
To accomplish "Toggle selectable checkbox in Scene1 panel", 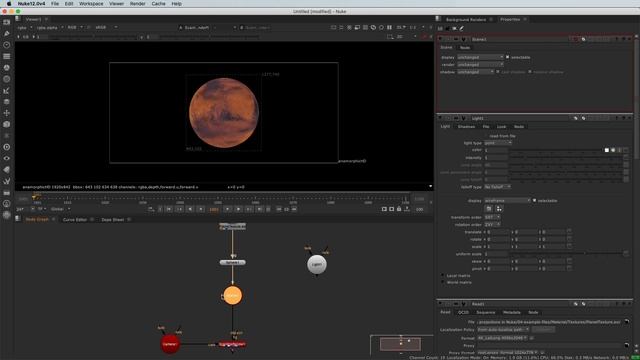I will click(507, 57).
